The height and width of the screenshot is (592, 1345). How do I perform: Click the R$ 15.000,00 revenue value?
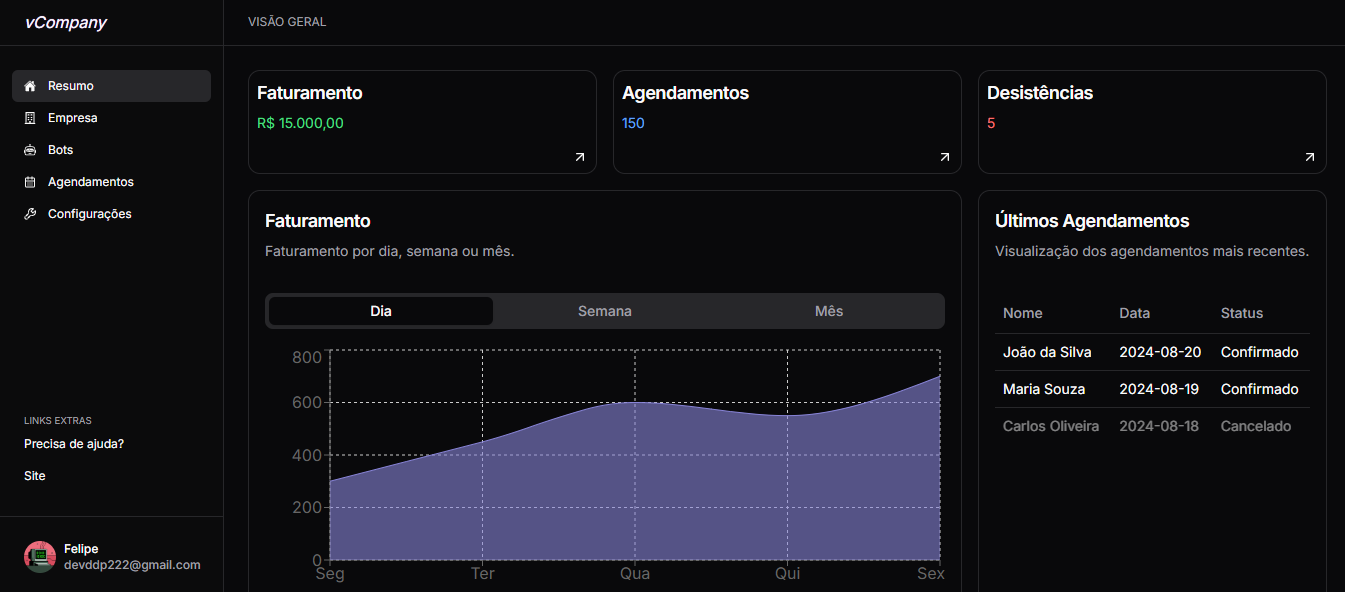click(300, 124)
